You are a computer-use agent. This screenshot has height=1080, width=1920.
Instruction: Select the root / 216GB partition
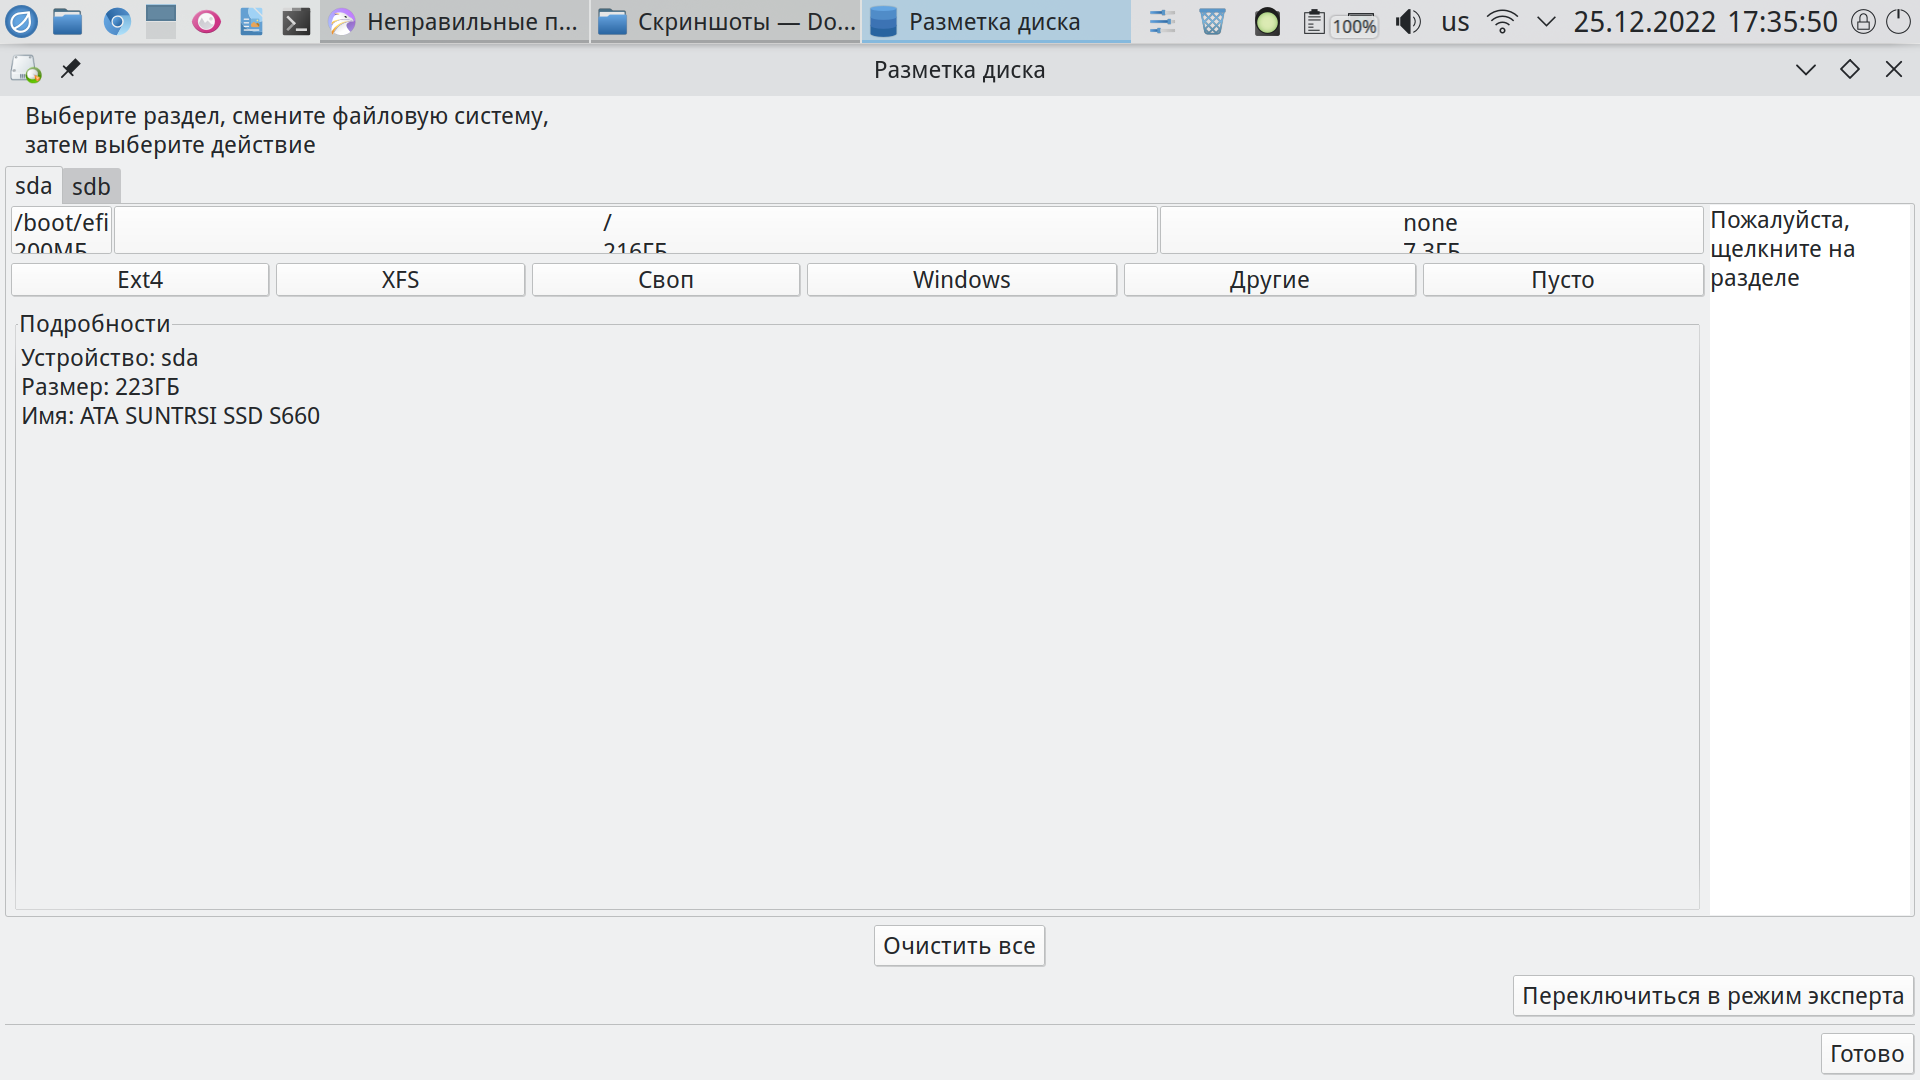635,230
